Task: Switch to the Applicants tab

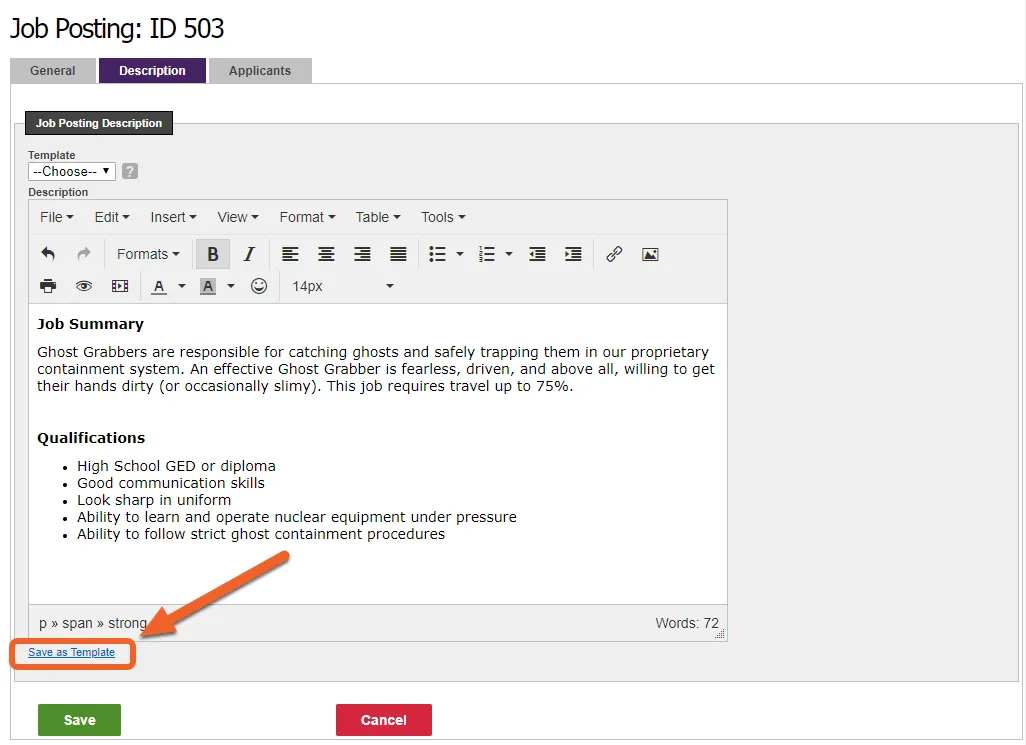Action: [260, 71]
